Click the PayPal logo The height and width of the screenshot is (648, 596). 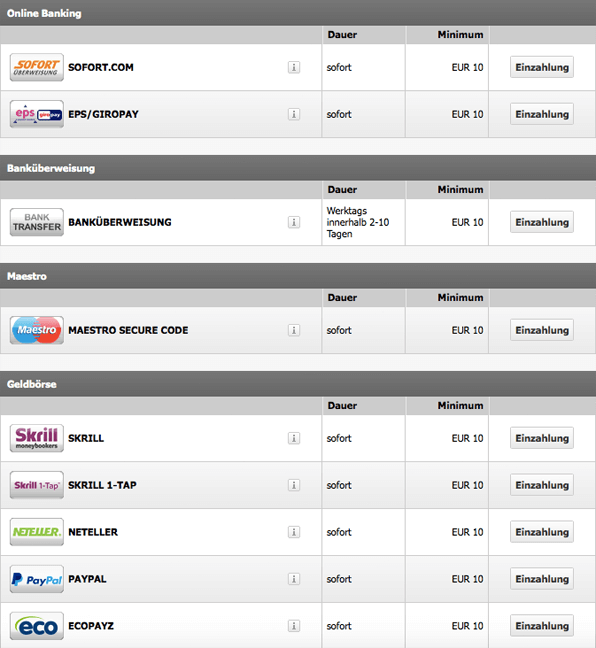coord(37,579)
